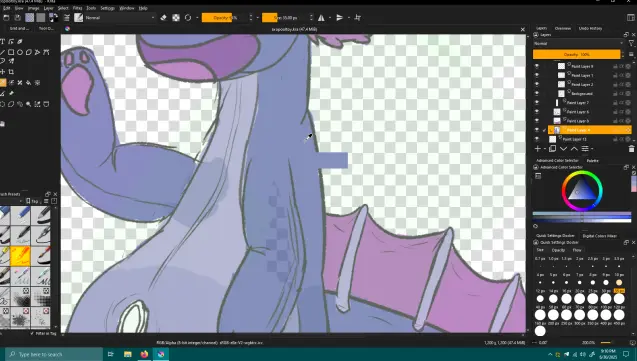Select the Opacity tab in Quick Settings
Image resolution: width=637 pixels, height=361 pixels.
[x=558, y=250]
